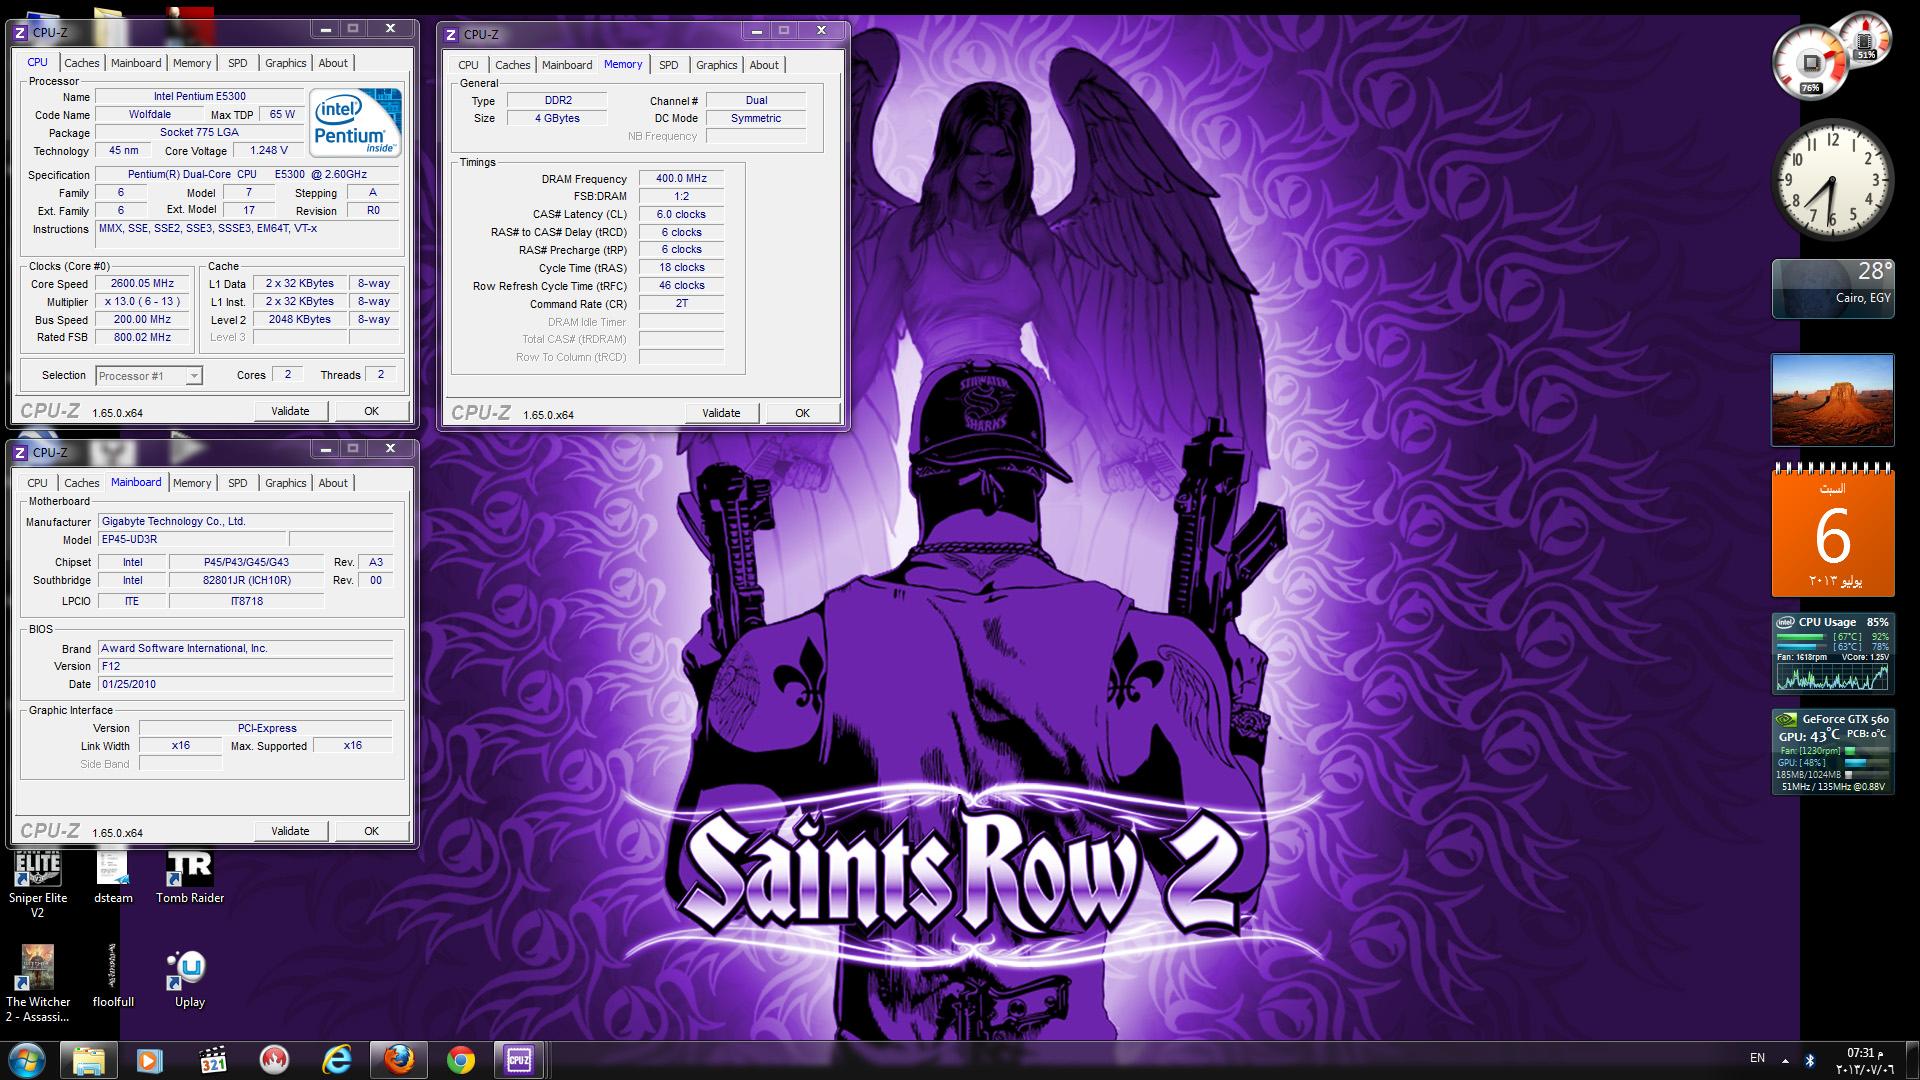Select the 'Gigabyte Technology Co., Ltd.' manufacturer value
The width and height of the screenshot is (1920, 1080).
[x=245, y=522]
